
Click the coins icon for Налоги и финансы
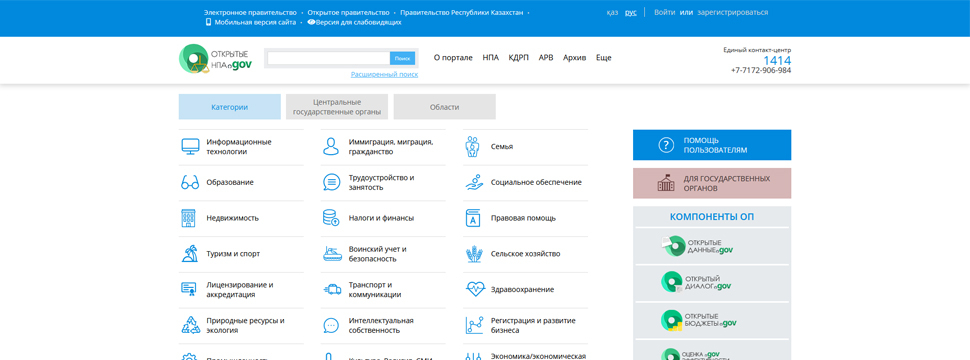pyautogui.click(x=331, y=218)
